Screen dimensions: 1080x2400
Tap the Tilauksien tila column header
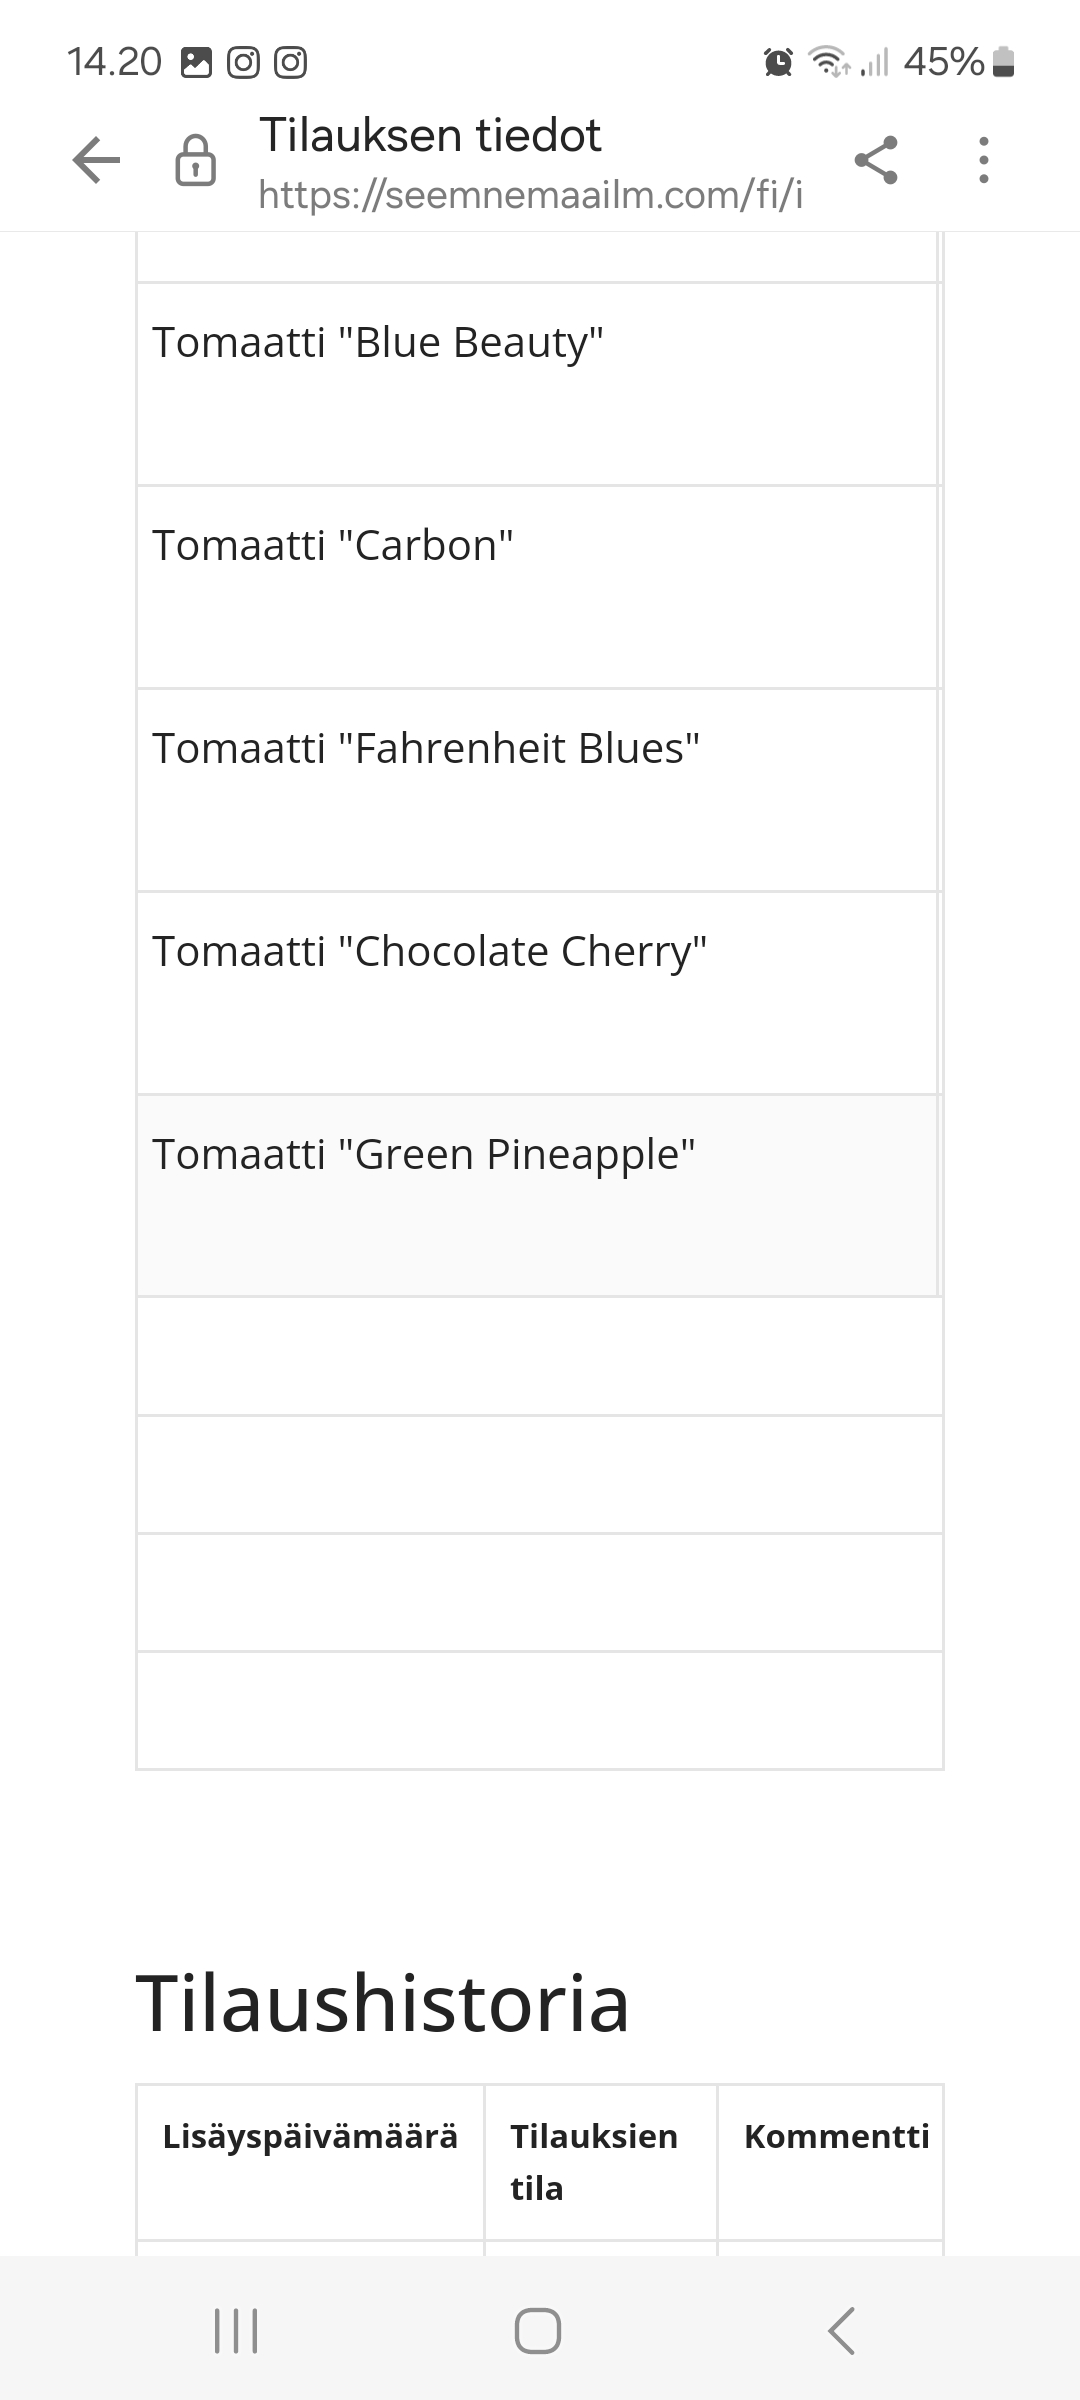point(595,2162)
